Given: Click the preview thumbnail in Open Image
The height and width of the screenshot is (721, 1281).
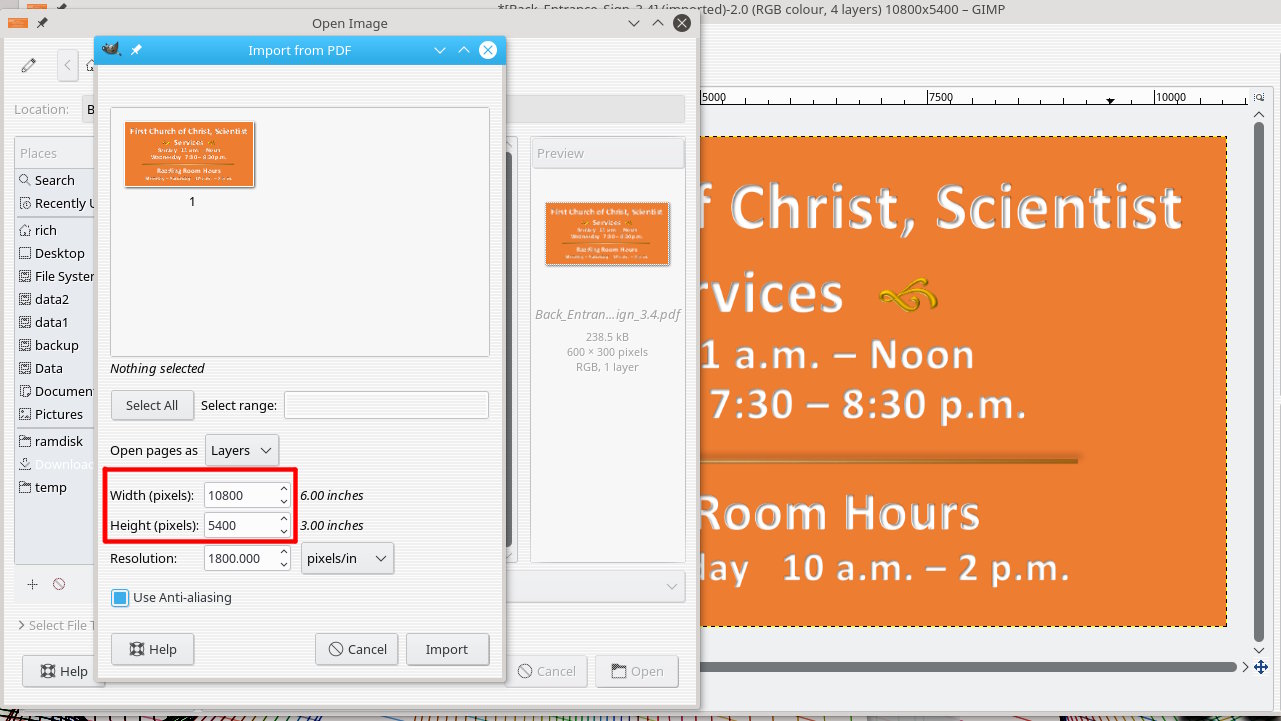Looking at the screenshot, I should (x=607, y=233).
